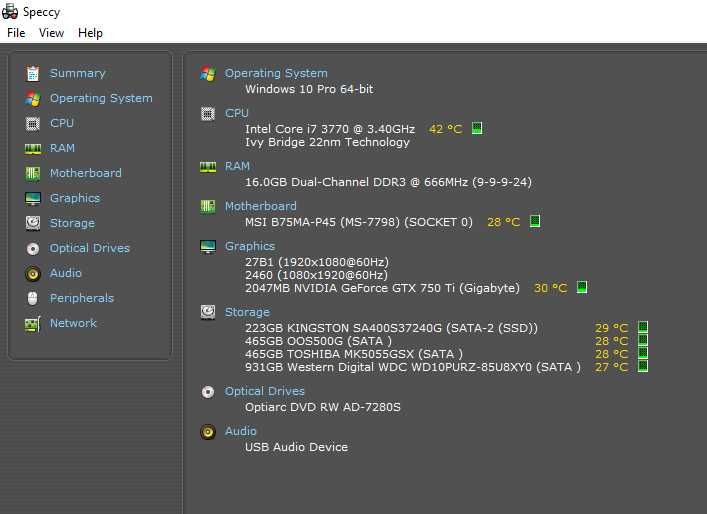Click the Speccy app icon in title bar

(x=10, y=12)
